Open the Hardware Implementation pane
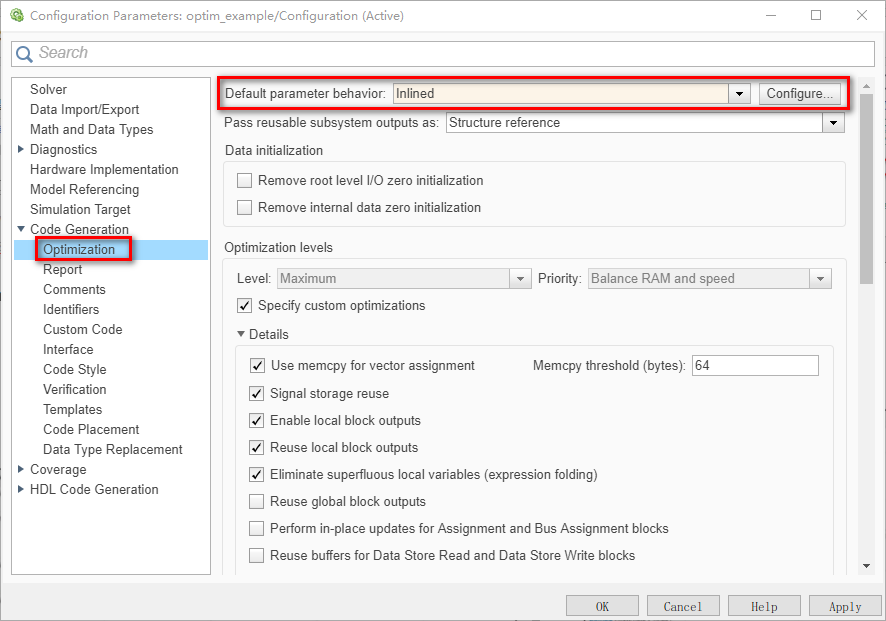Image resolution: width=886 pixels, height=621 pixels. [104, 170]
